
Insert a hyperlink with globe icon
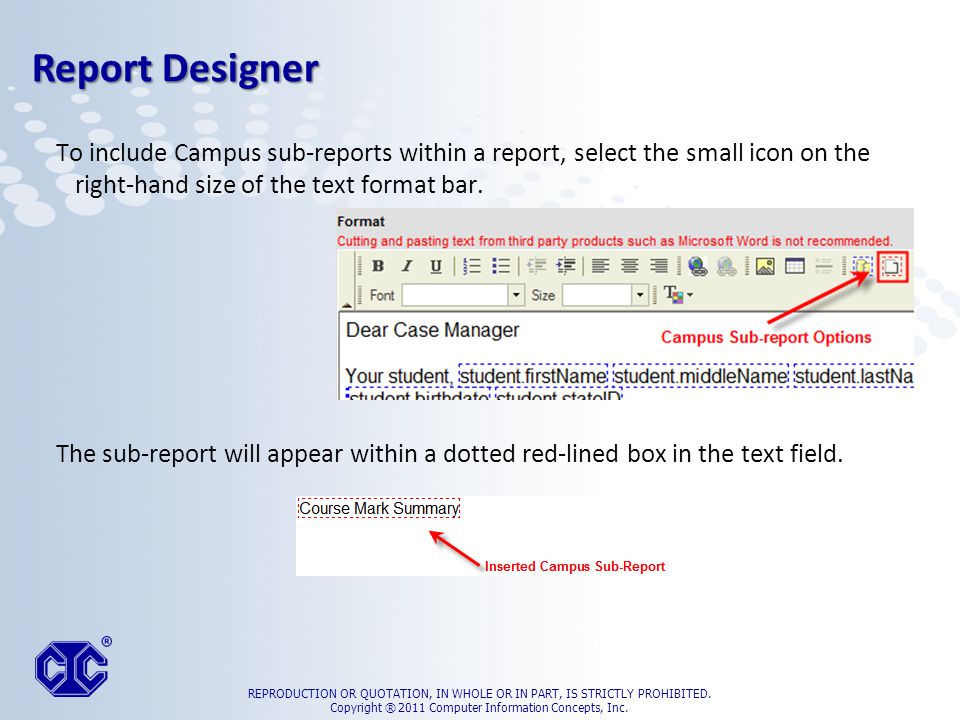pos(697,266)
